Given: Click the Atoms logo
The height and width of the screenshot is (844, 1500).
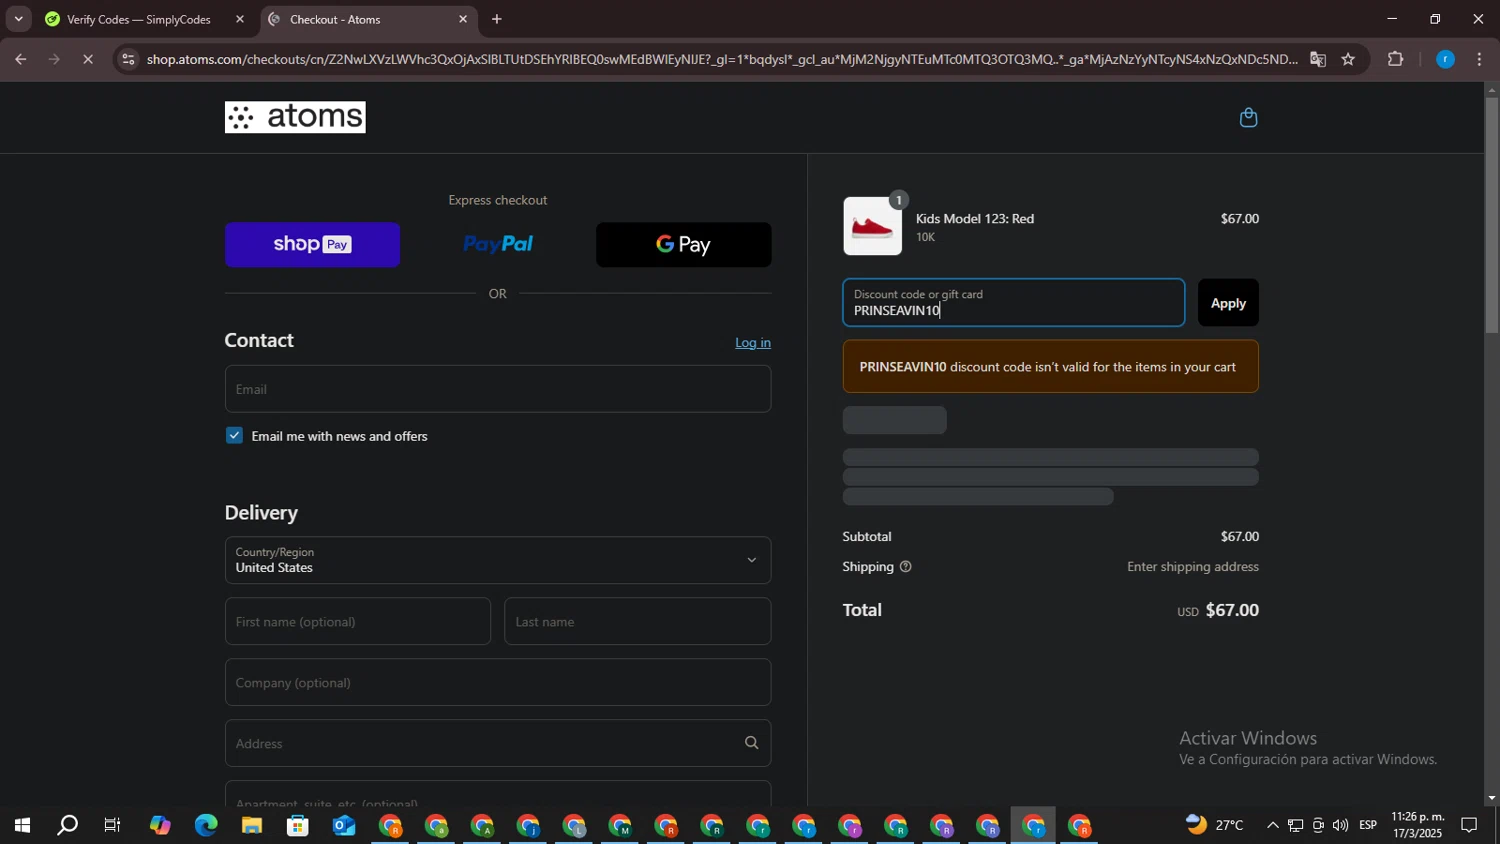Looking at the screenshot, I should tap(295, 117).
